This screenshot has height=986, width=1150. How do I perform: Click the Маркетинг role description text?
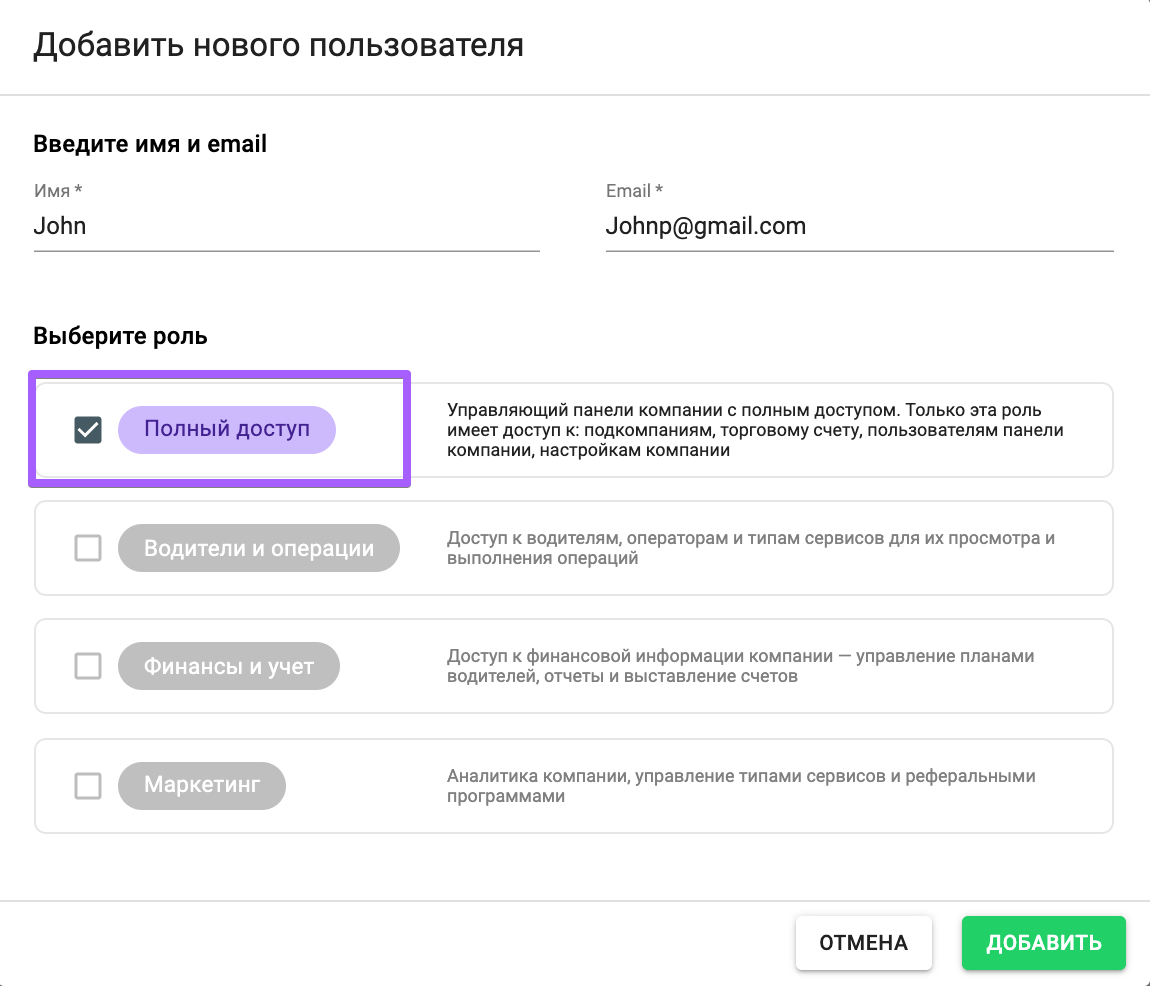(740, 786)
